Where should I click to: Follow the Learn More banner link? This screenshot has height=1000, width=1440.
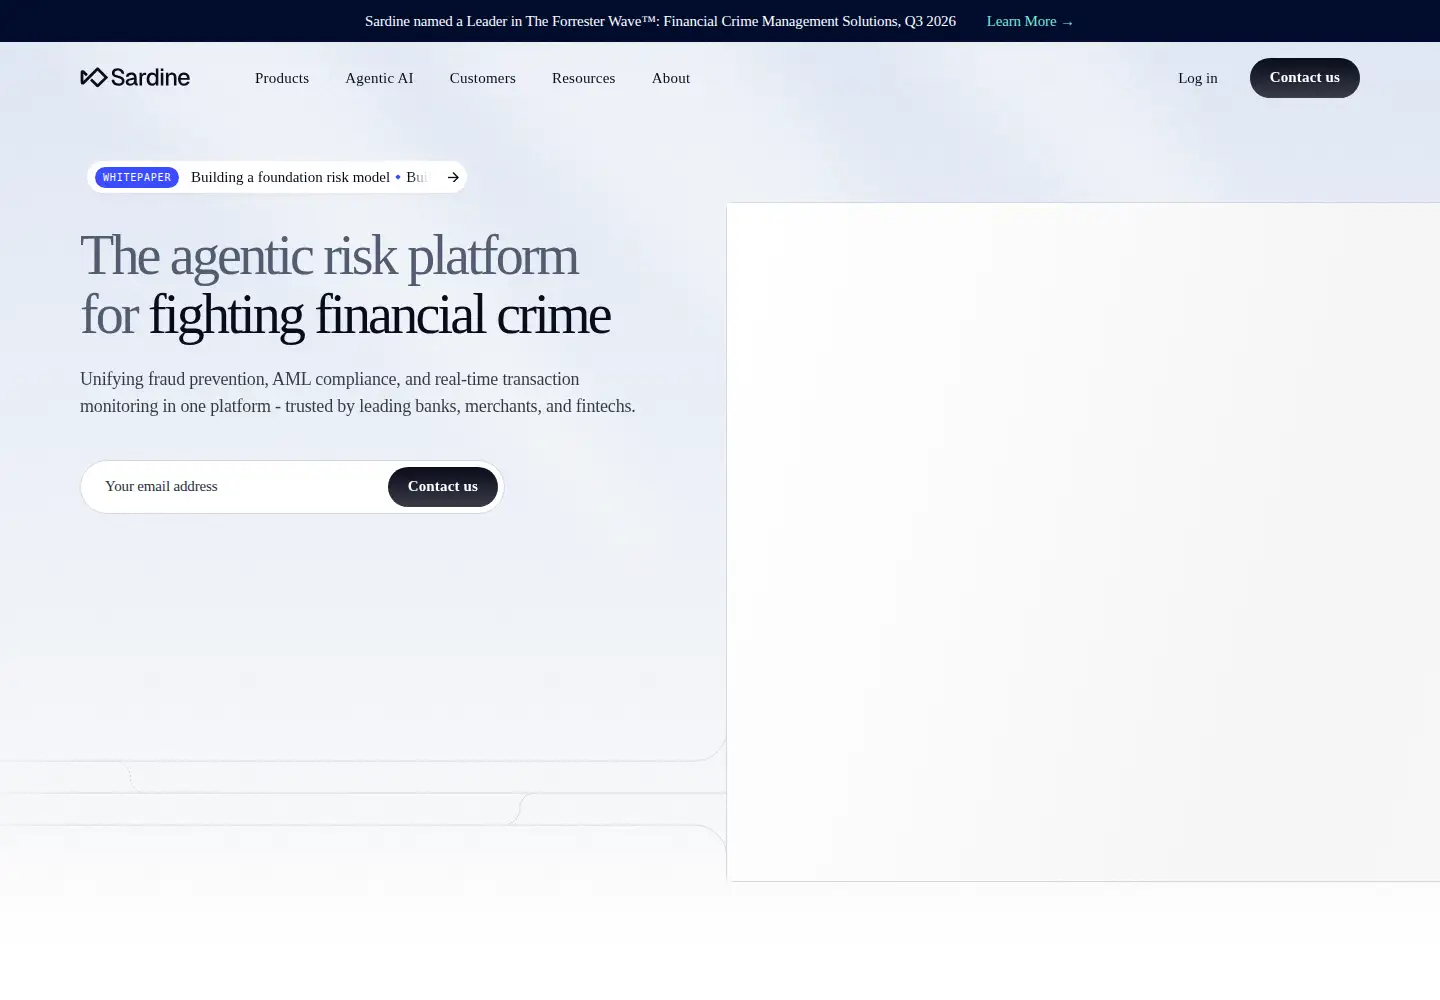[1030, 21]
